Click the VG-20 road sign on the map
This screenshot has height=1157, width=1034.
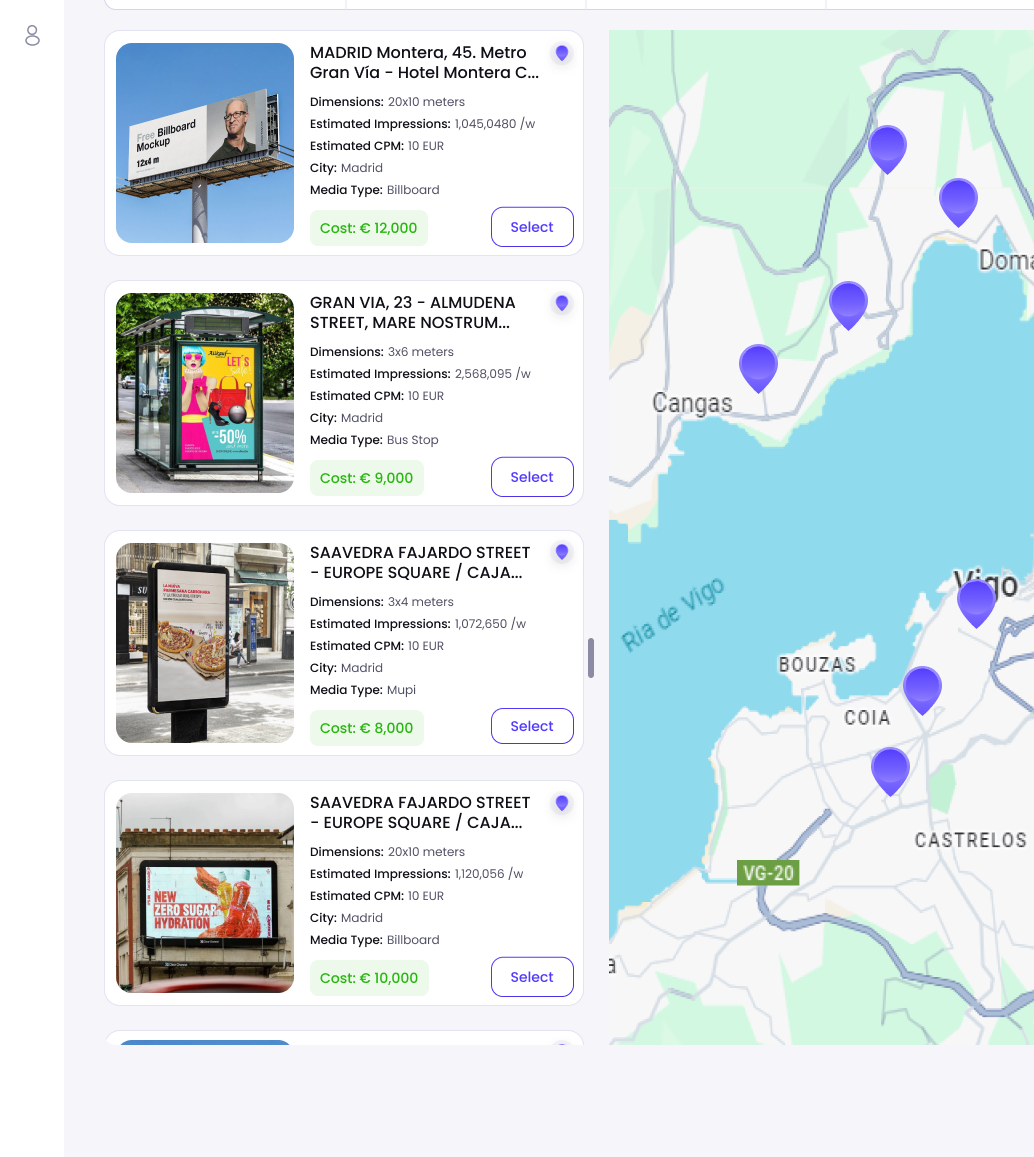(x=768, y=873)
